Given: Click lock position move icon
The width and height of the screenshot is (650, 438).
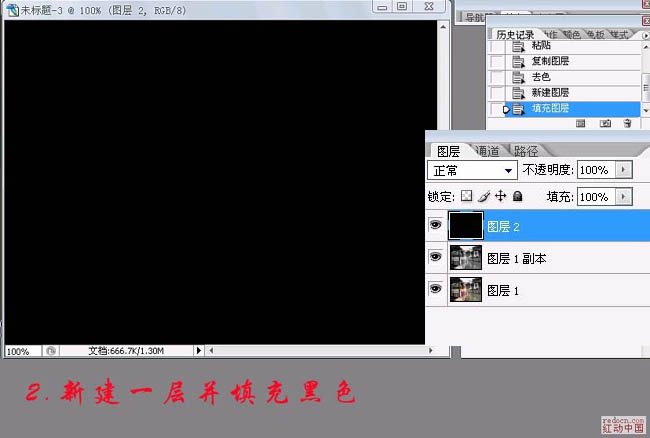Looking at the screenshot, I should (500, 197).
